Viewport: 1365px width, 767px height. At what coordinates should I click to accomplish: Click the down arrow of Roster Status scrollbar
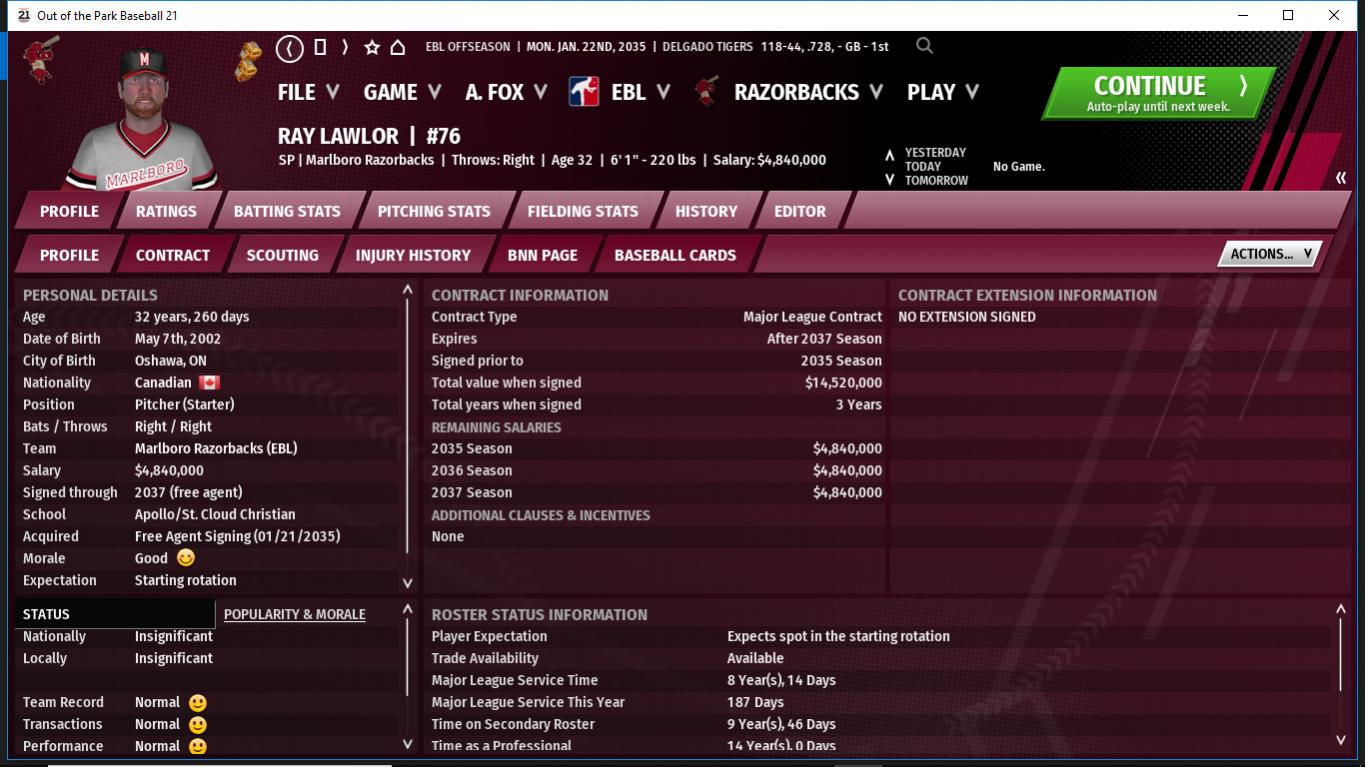[x=1341, y=741]
